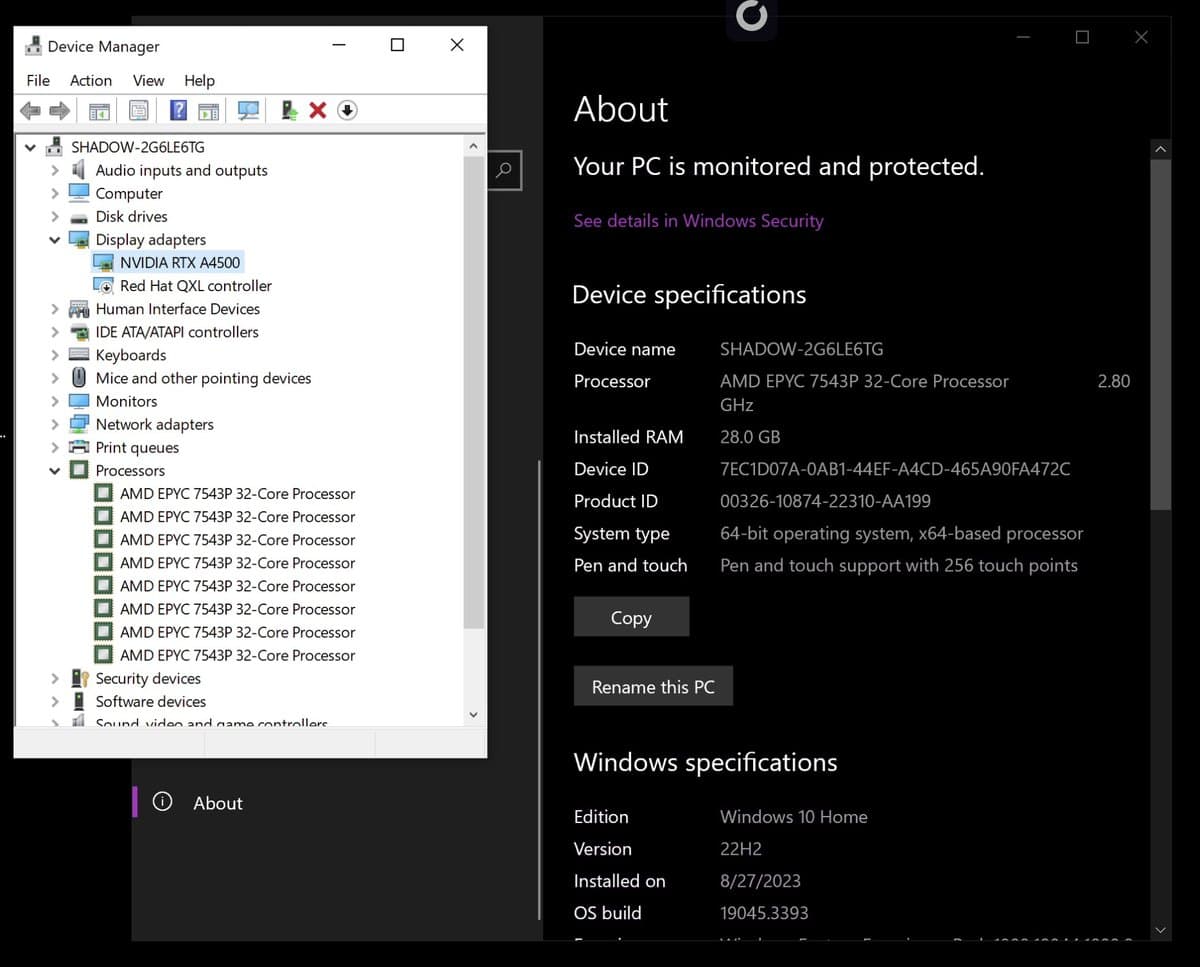Collapse the Display adapters node

tap(55, 240)
